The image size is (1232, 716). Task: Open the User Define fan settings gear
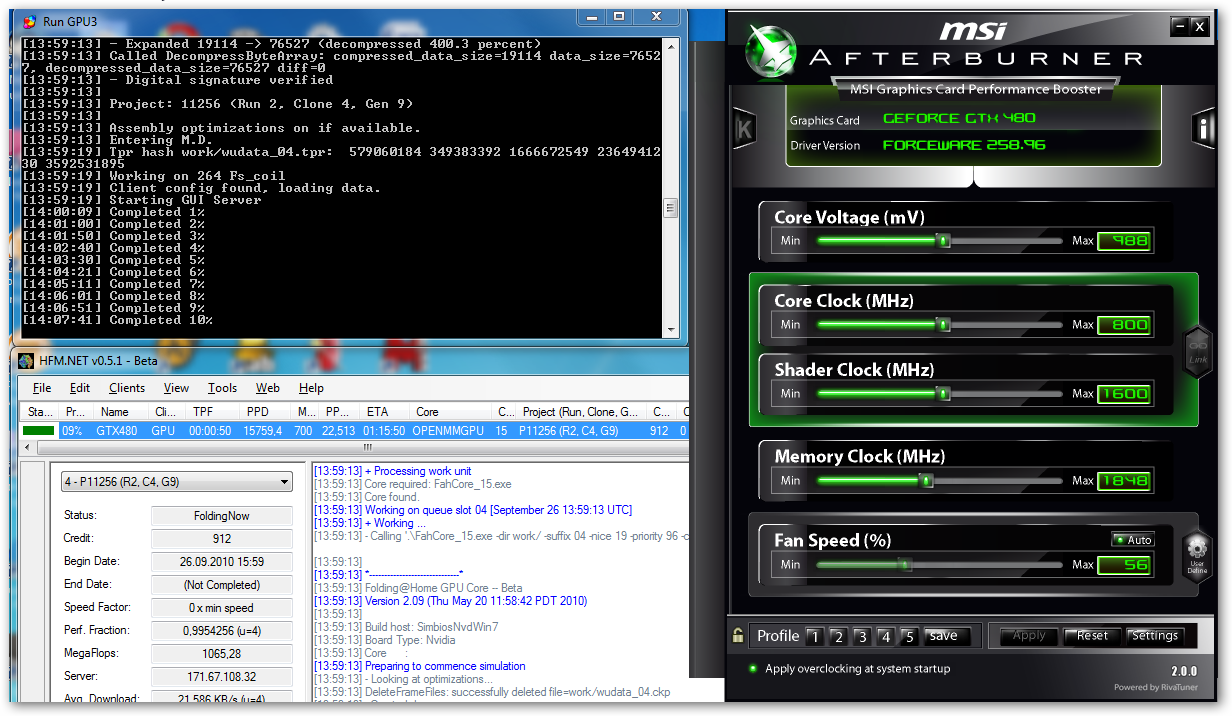pyautogui.click(x=1197, y=556)
